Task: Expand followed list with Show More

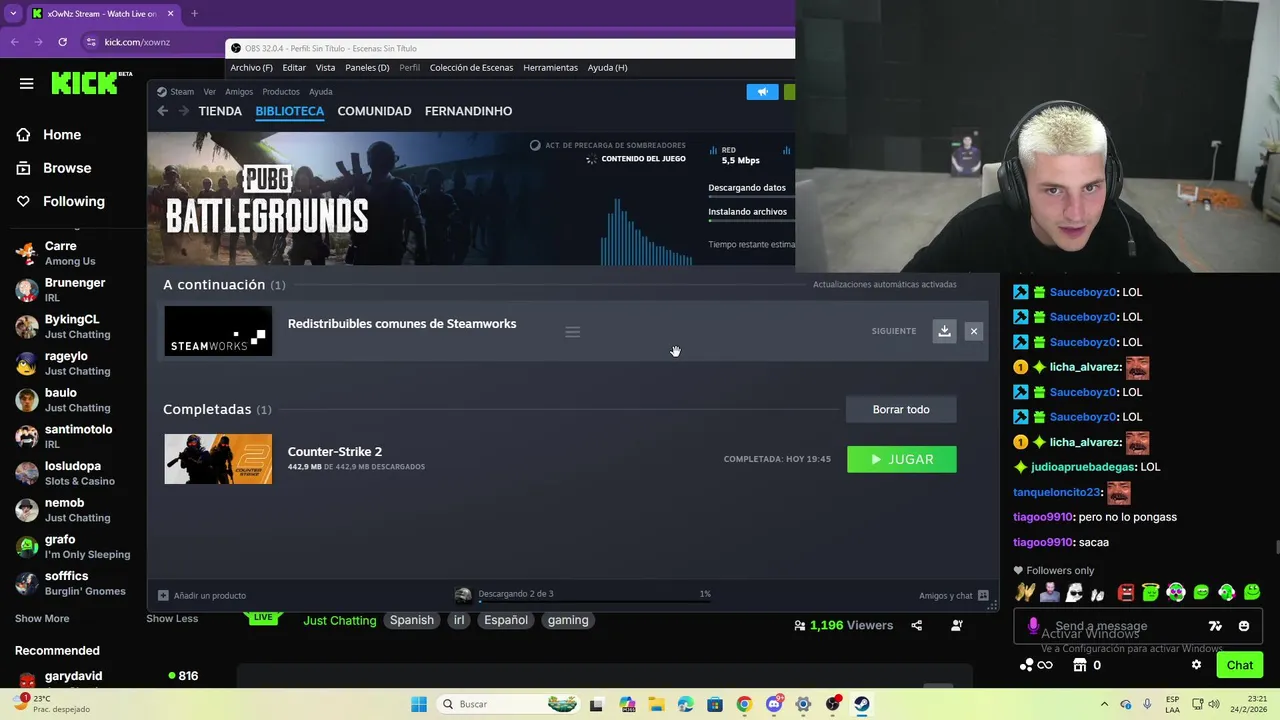Action: [42, 619]
